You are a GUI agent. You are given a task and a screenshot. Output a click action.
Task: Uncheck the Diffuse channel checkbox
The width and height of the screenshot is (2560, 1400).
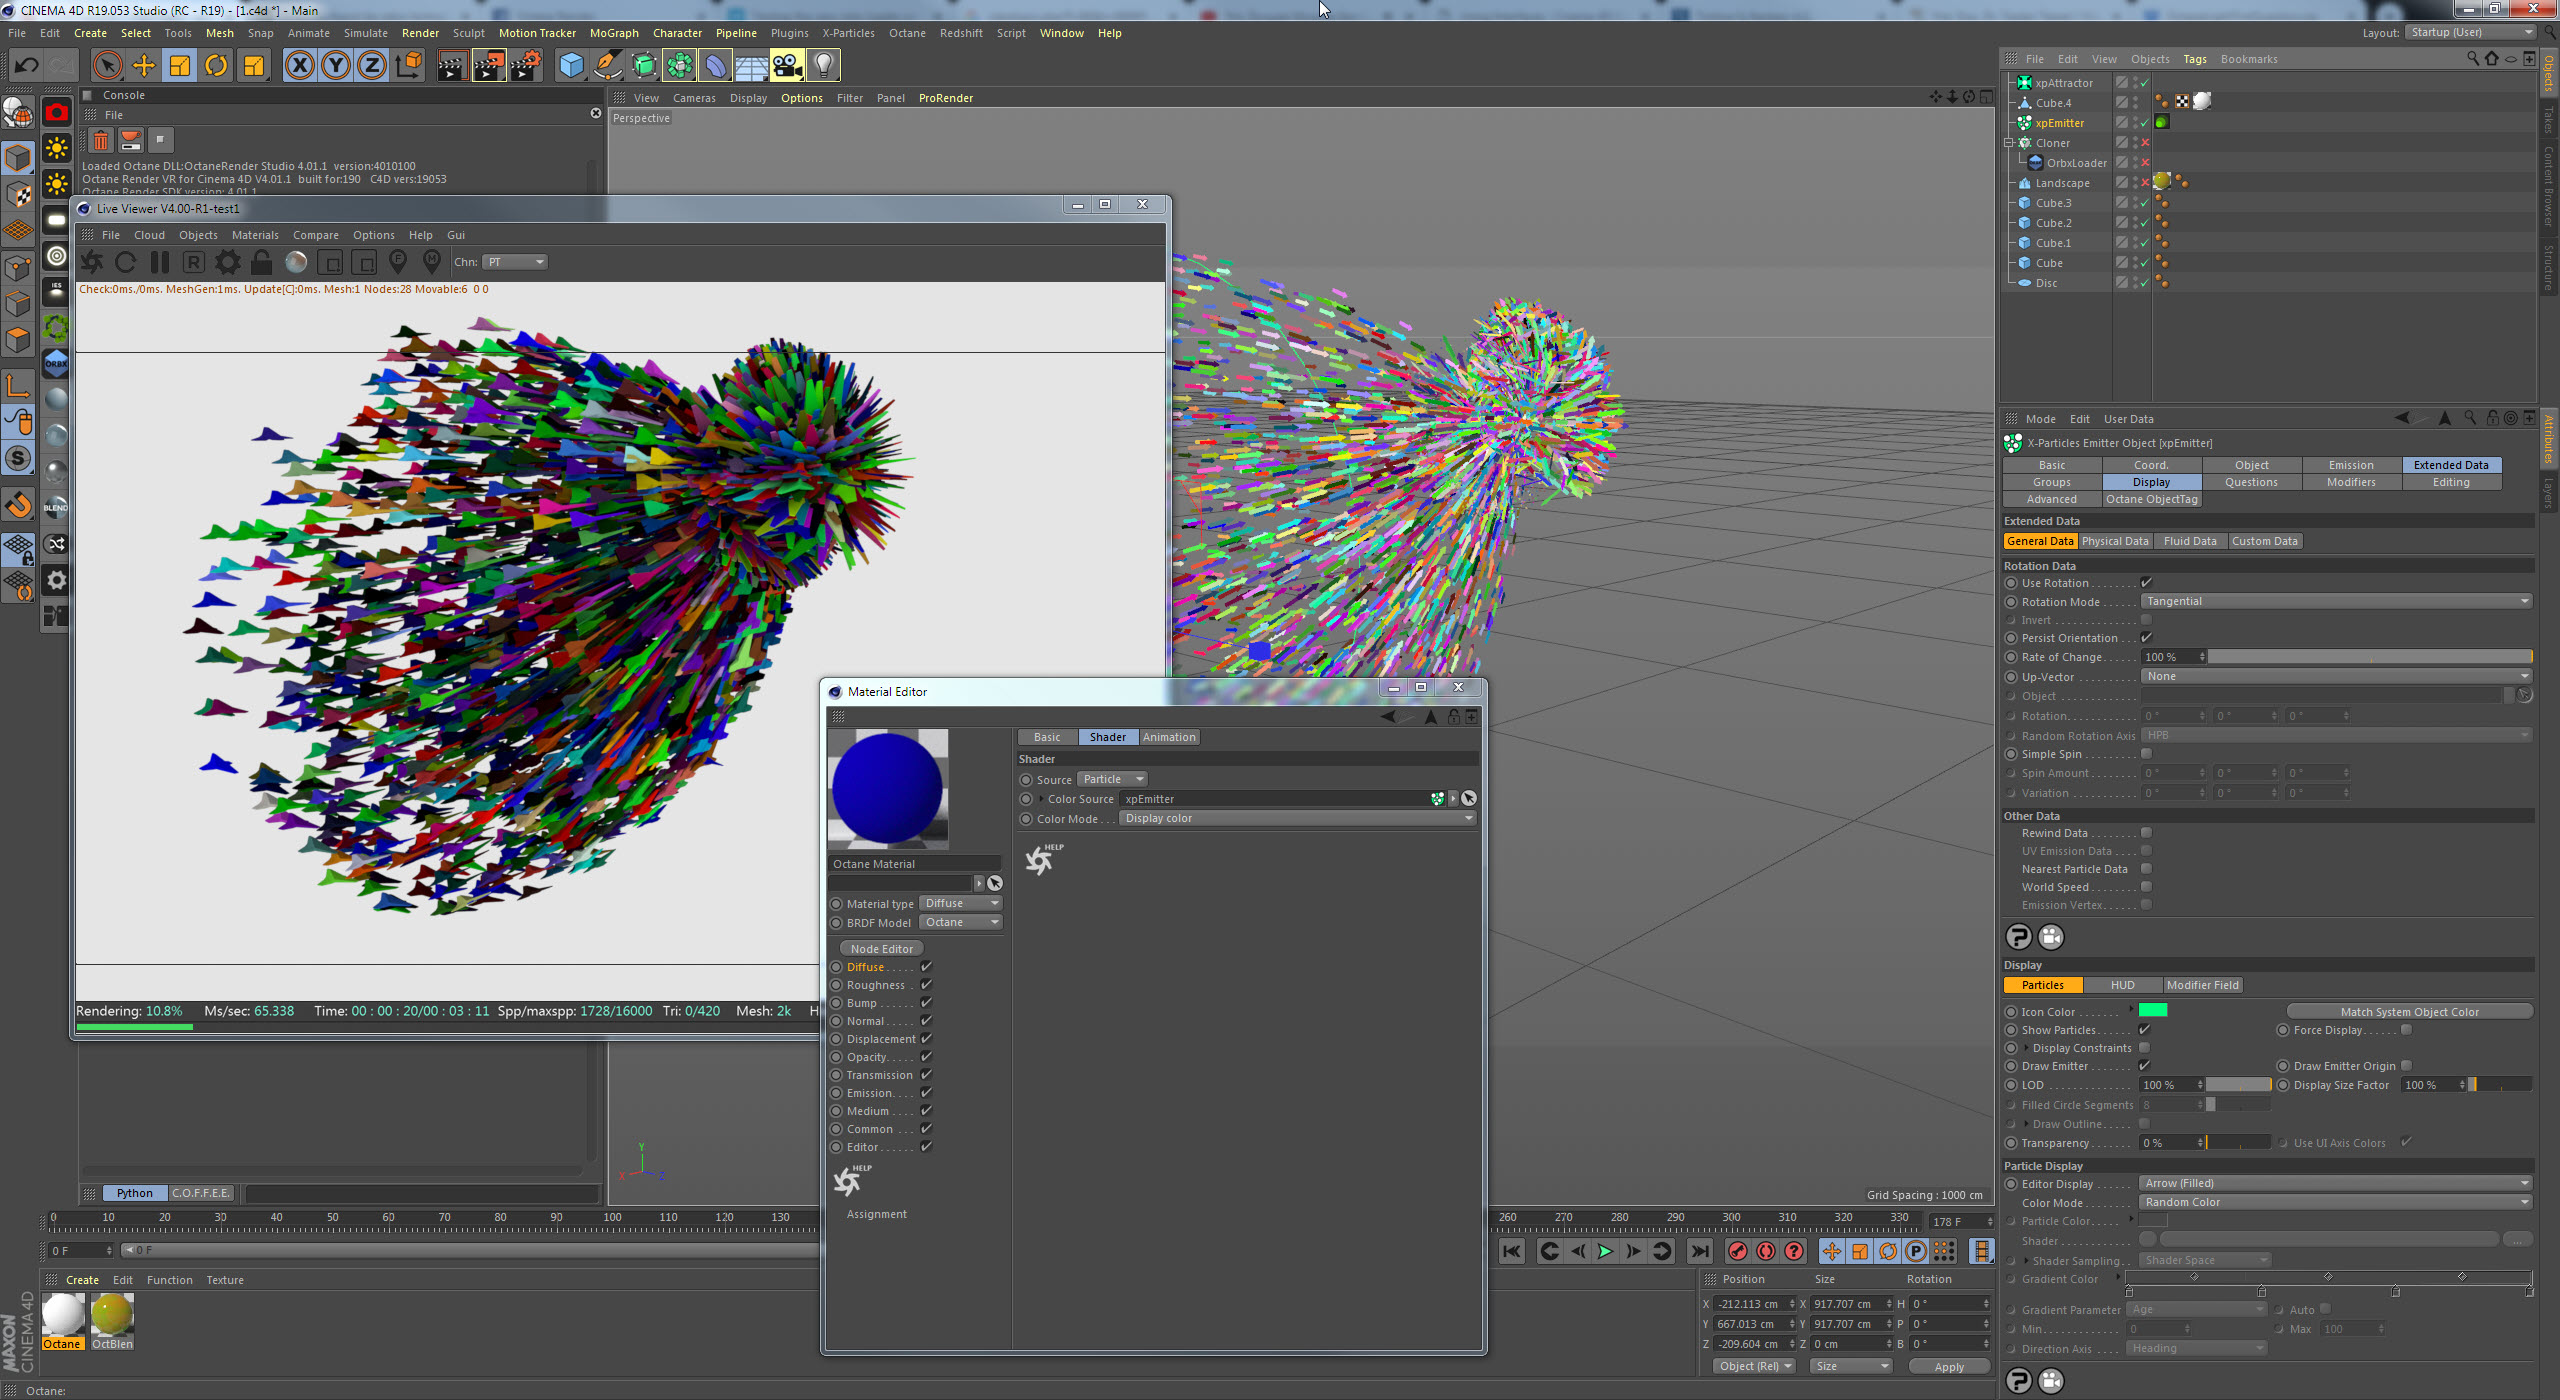[x=926, y=967]
